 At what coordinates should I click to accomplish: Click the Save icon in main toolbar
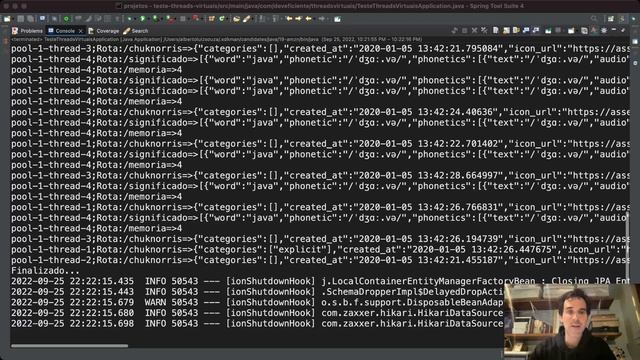tap(21, 19)
